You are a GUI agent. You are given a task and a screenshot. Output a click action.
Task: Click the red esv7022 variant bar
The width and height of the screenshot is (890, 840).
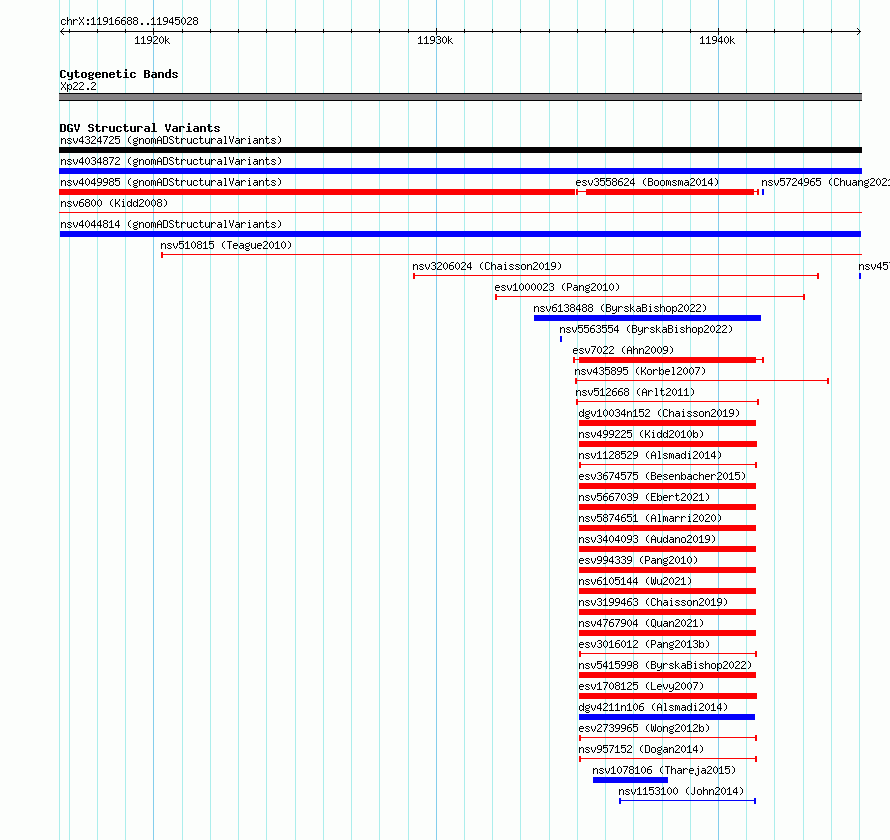tap(668, 360)
